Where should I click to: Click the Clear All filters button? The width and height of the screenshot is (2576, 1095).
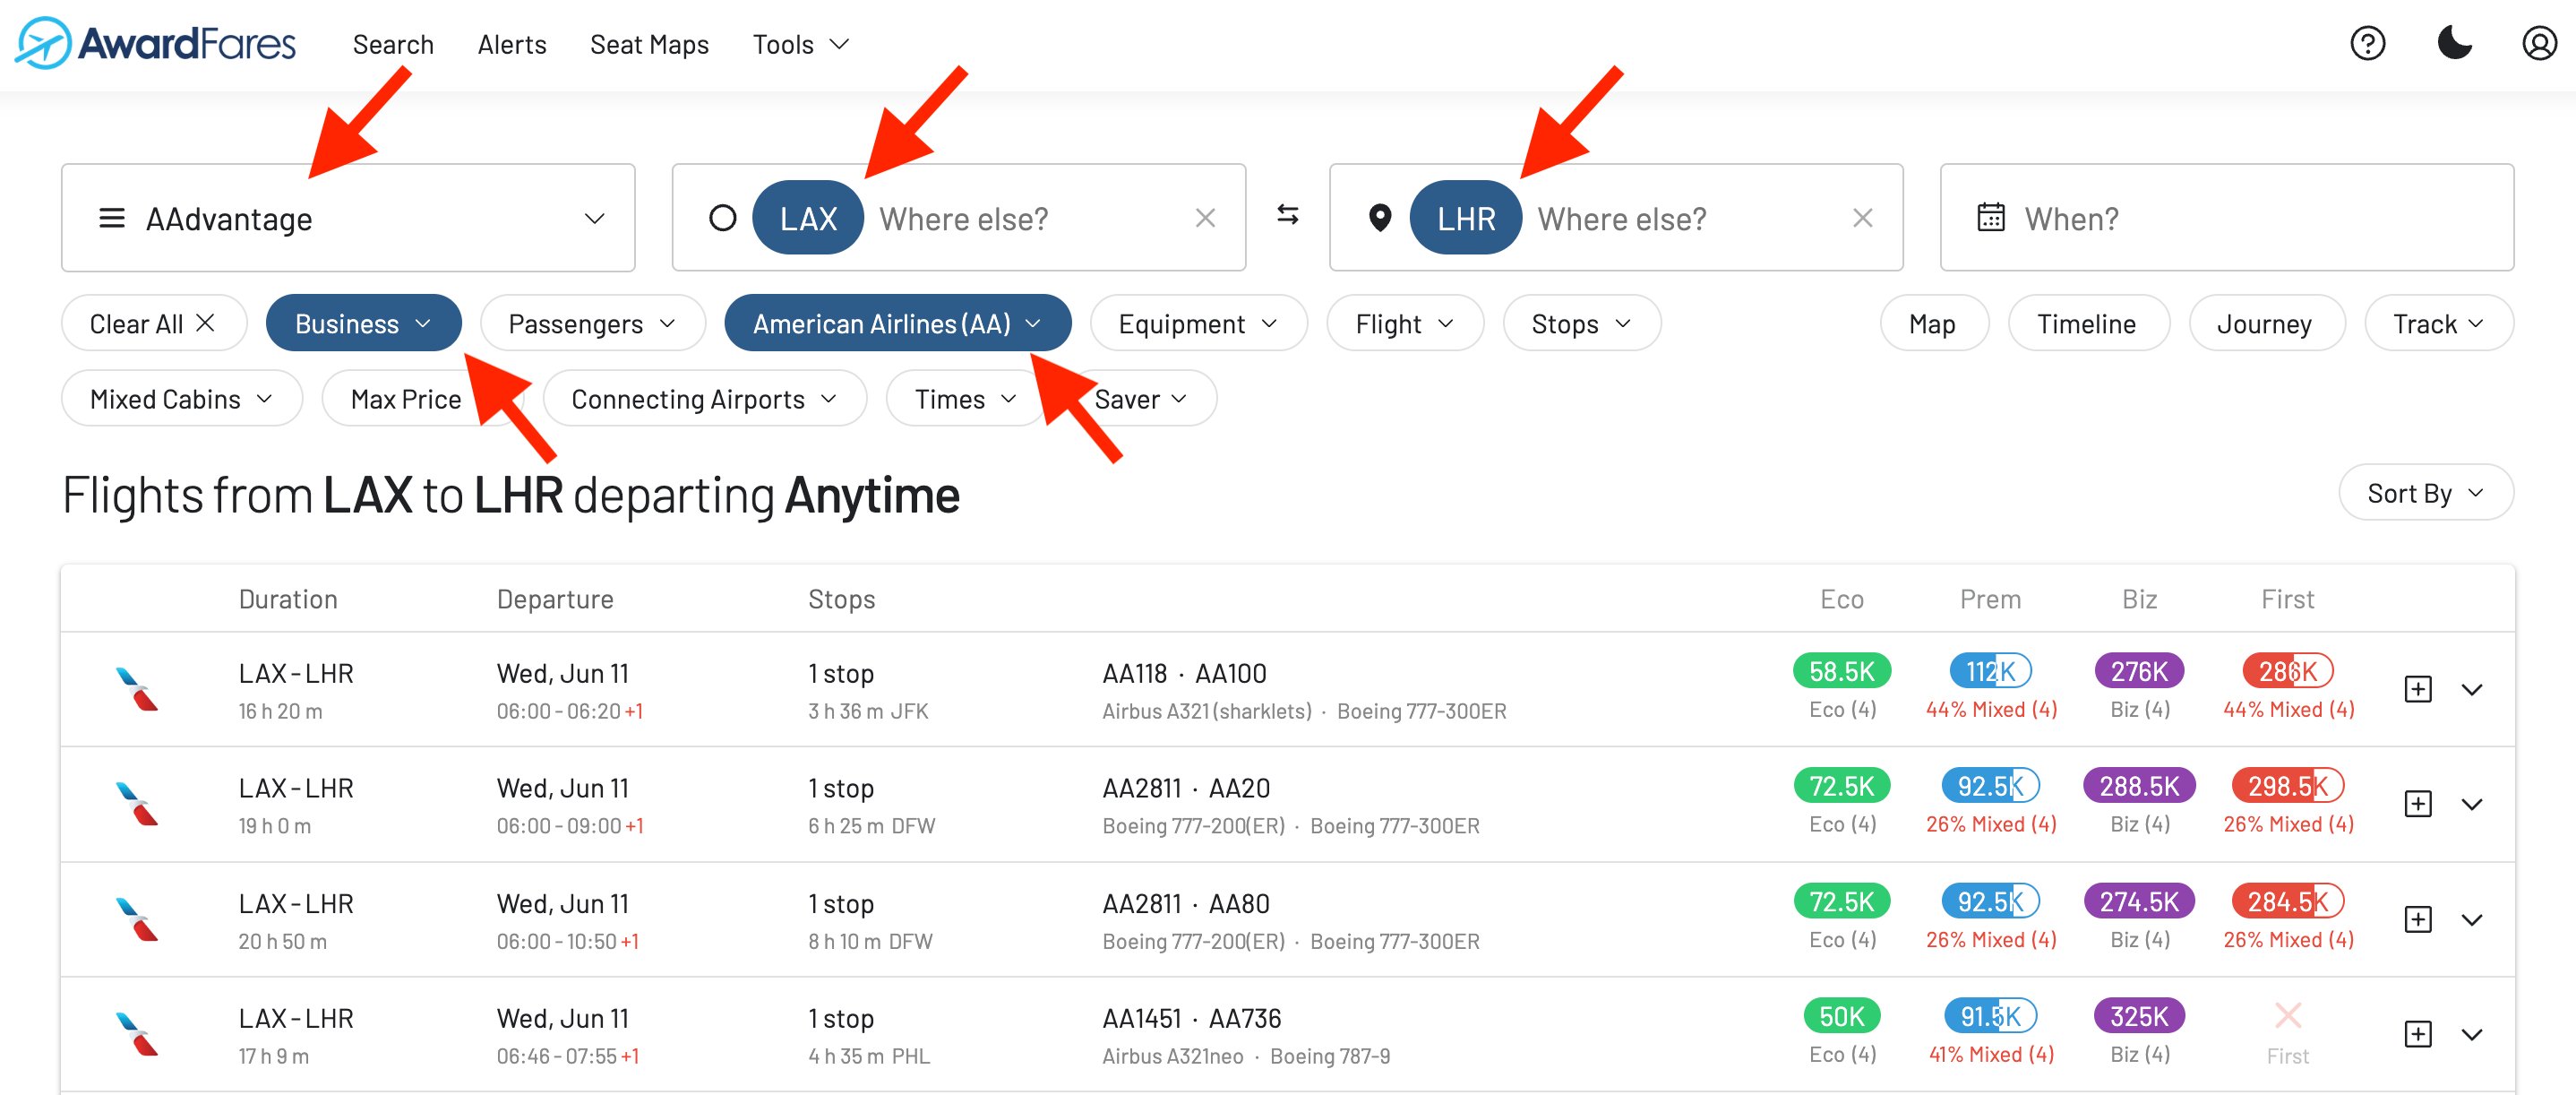[x=153, y=323]
